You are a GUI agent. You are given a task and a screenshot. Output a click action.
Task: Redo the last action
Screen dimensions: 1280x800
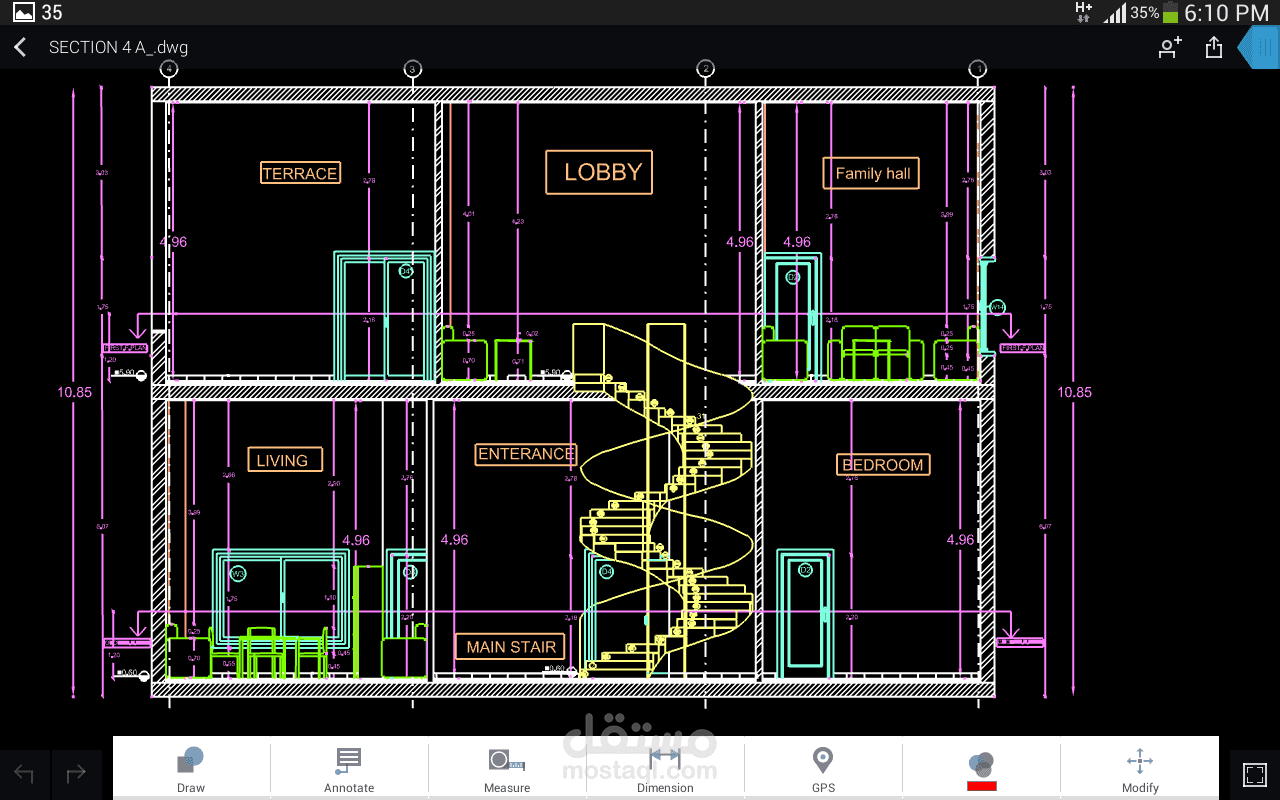(x=76, y=774)
